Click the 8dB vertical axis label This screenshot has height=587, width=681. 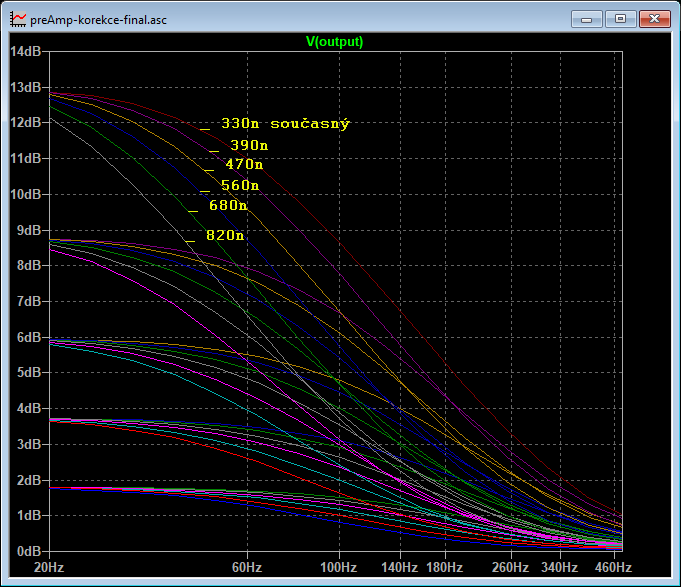pos(29,265)
